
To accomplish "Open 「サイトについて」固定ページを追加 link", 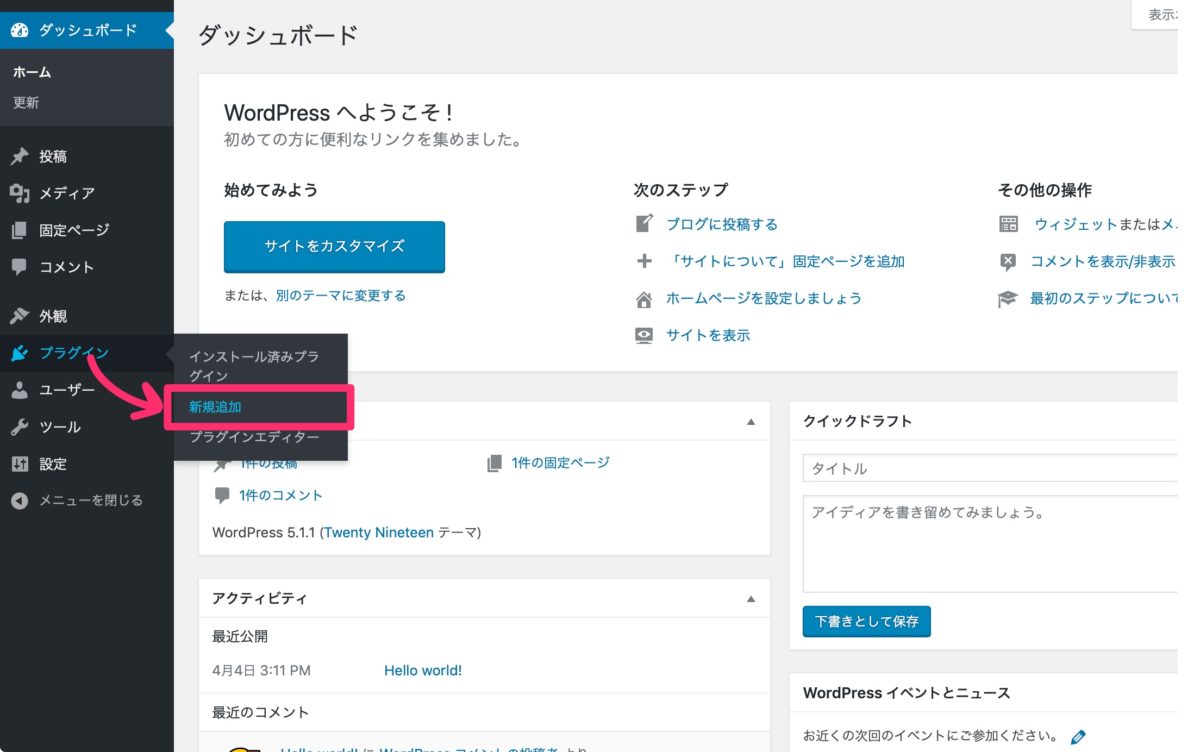I will pos(786,261).
